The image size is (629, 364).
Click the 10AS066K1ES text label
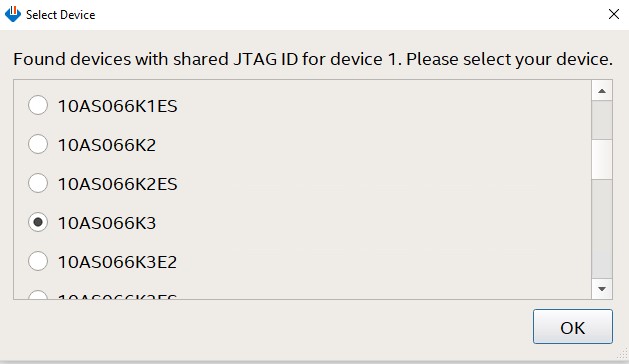point(118,106)
